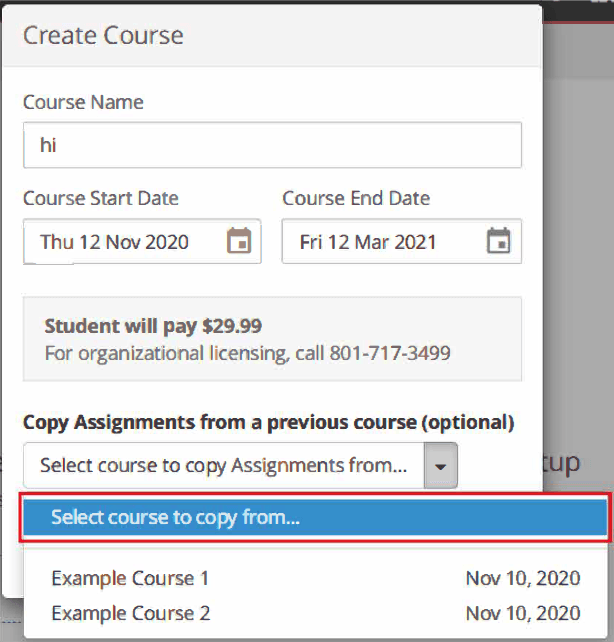Click the 'Course Name' label
The image size is (614, 642).
83,102
